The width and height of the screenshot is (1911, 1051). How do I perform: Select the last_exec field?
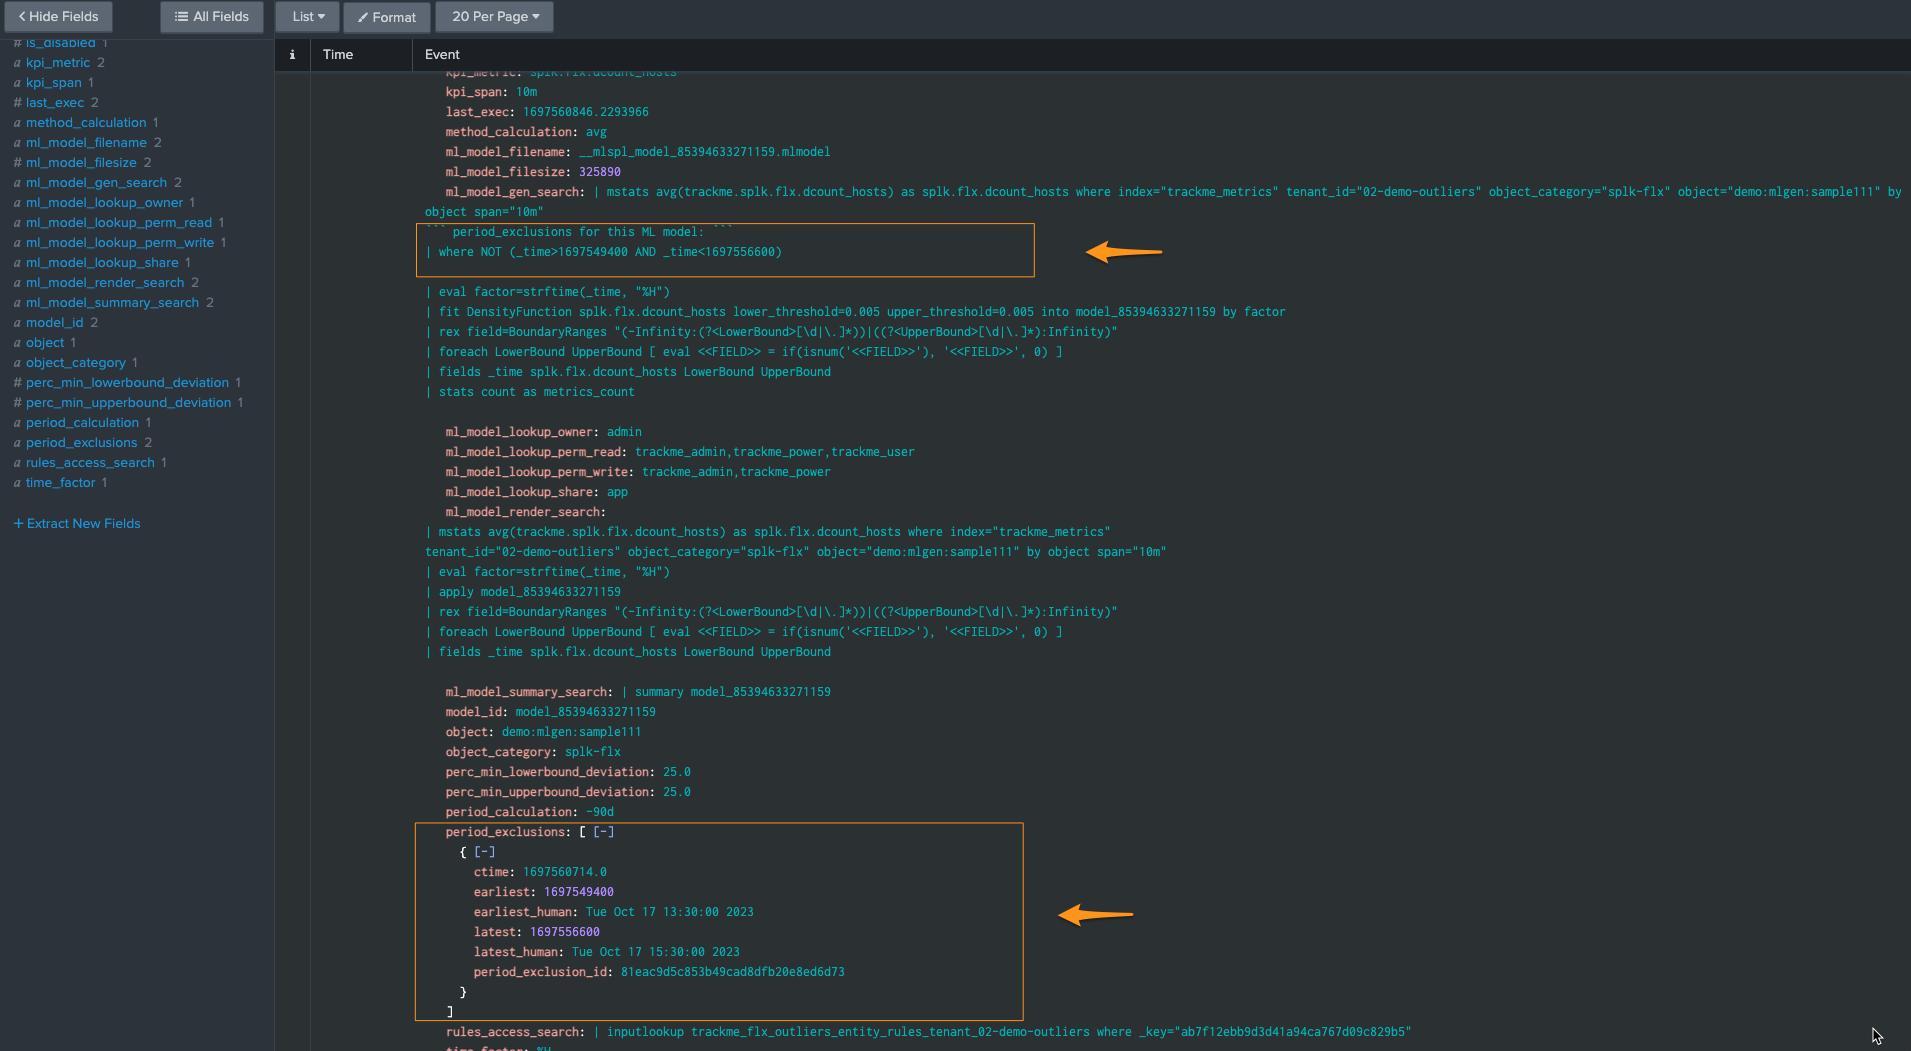55,102
